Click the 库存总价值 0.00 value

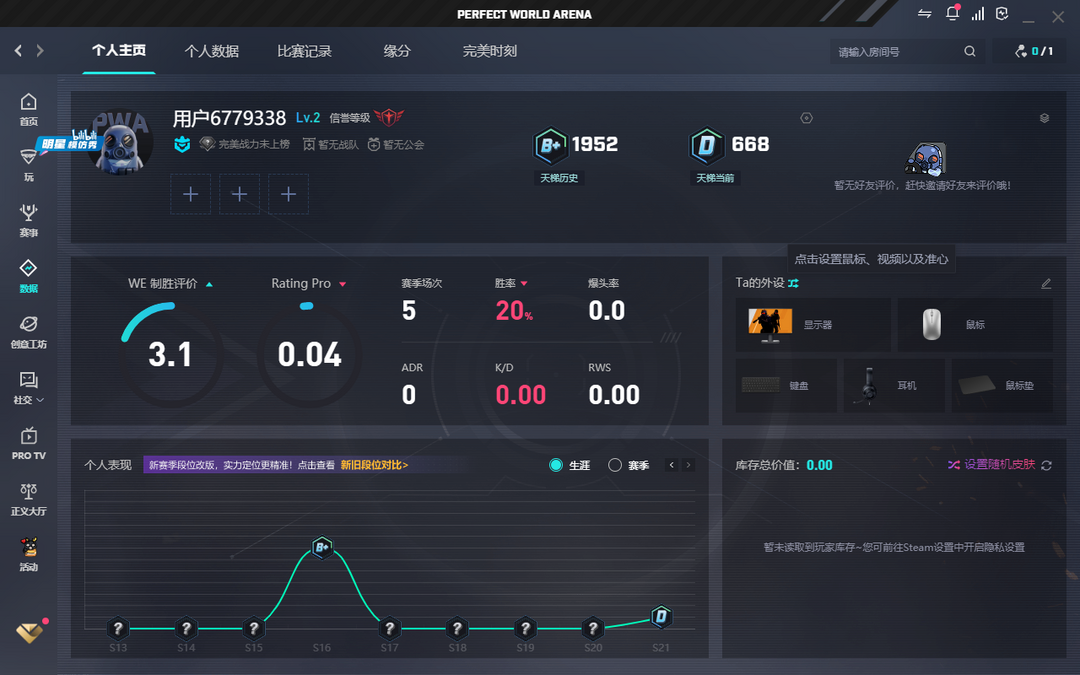[x=820, y=465]
